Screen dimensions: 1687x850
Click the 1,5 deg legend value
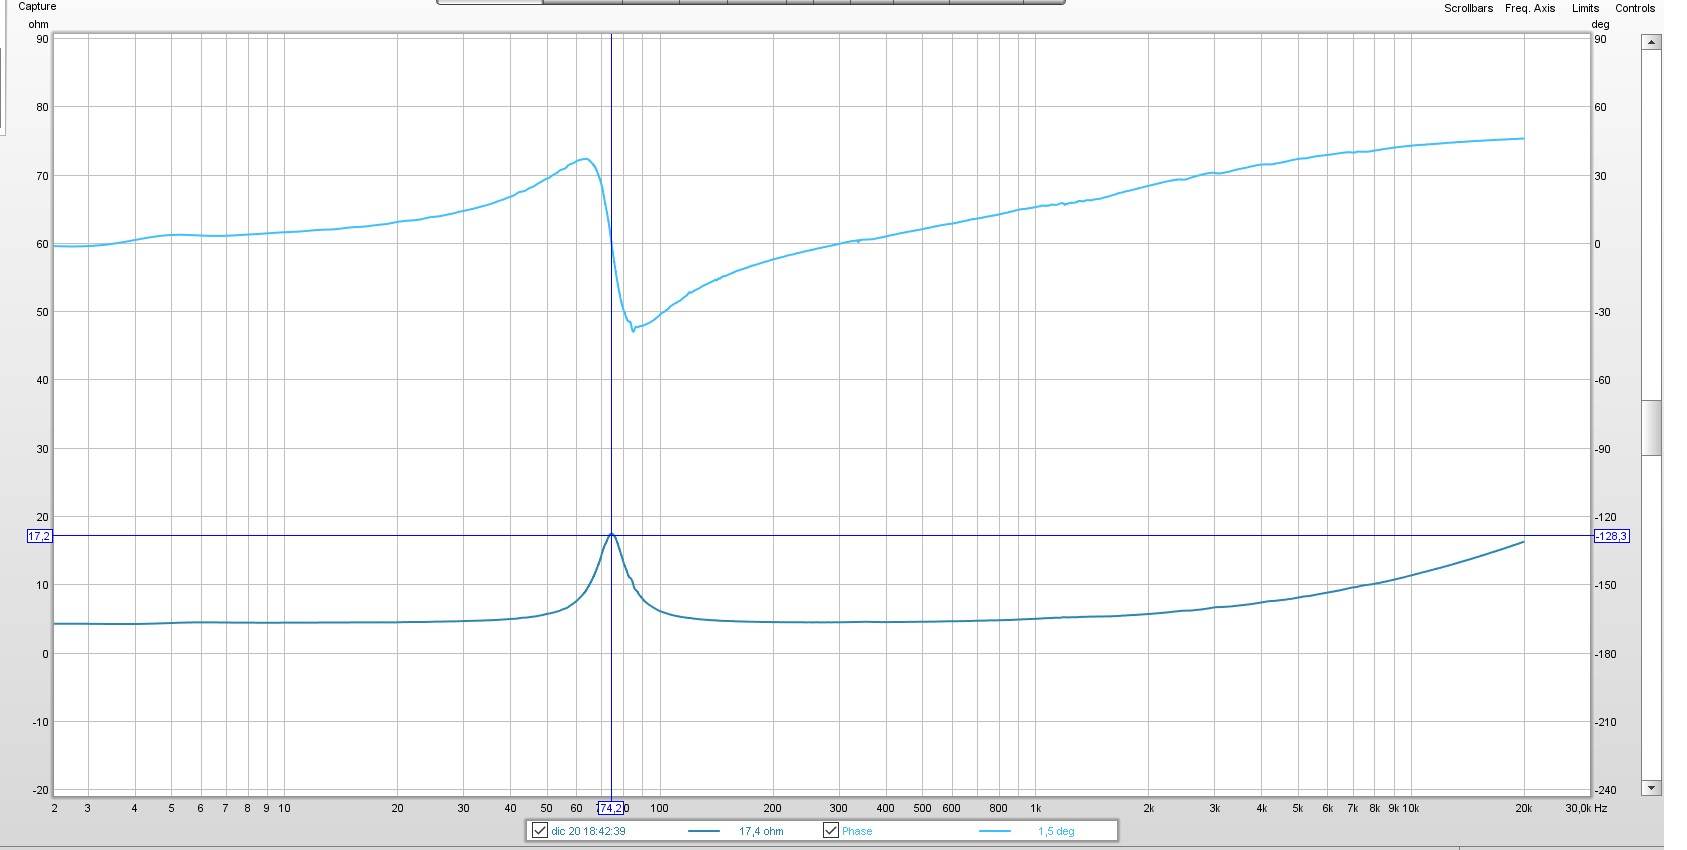point(1056,831)
